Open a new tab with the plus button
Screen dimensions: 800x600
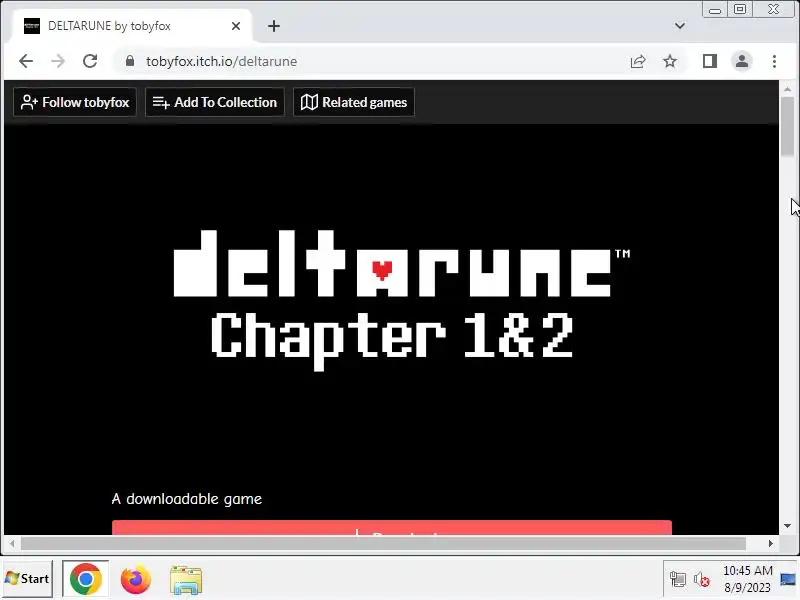coord(274,26)
